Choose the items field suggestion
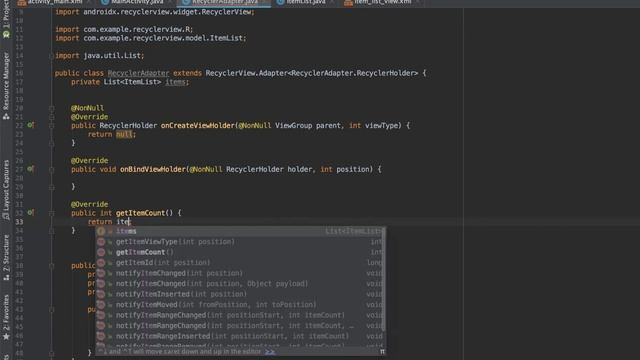640x360 pixels. (240, 231)
